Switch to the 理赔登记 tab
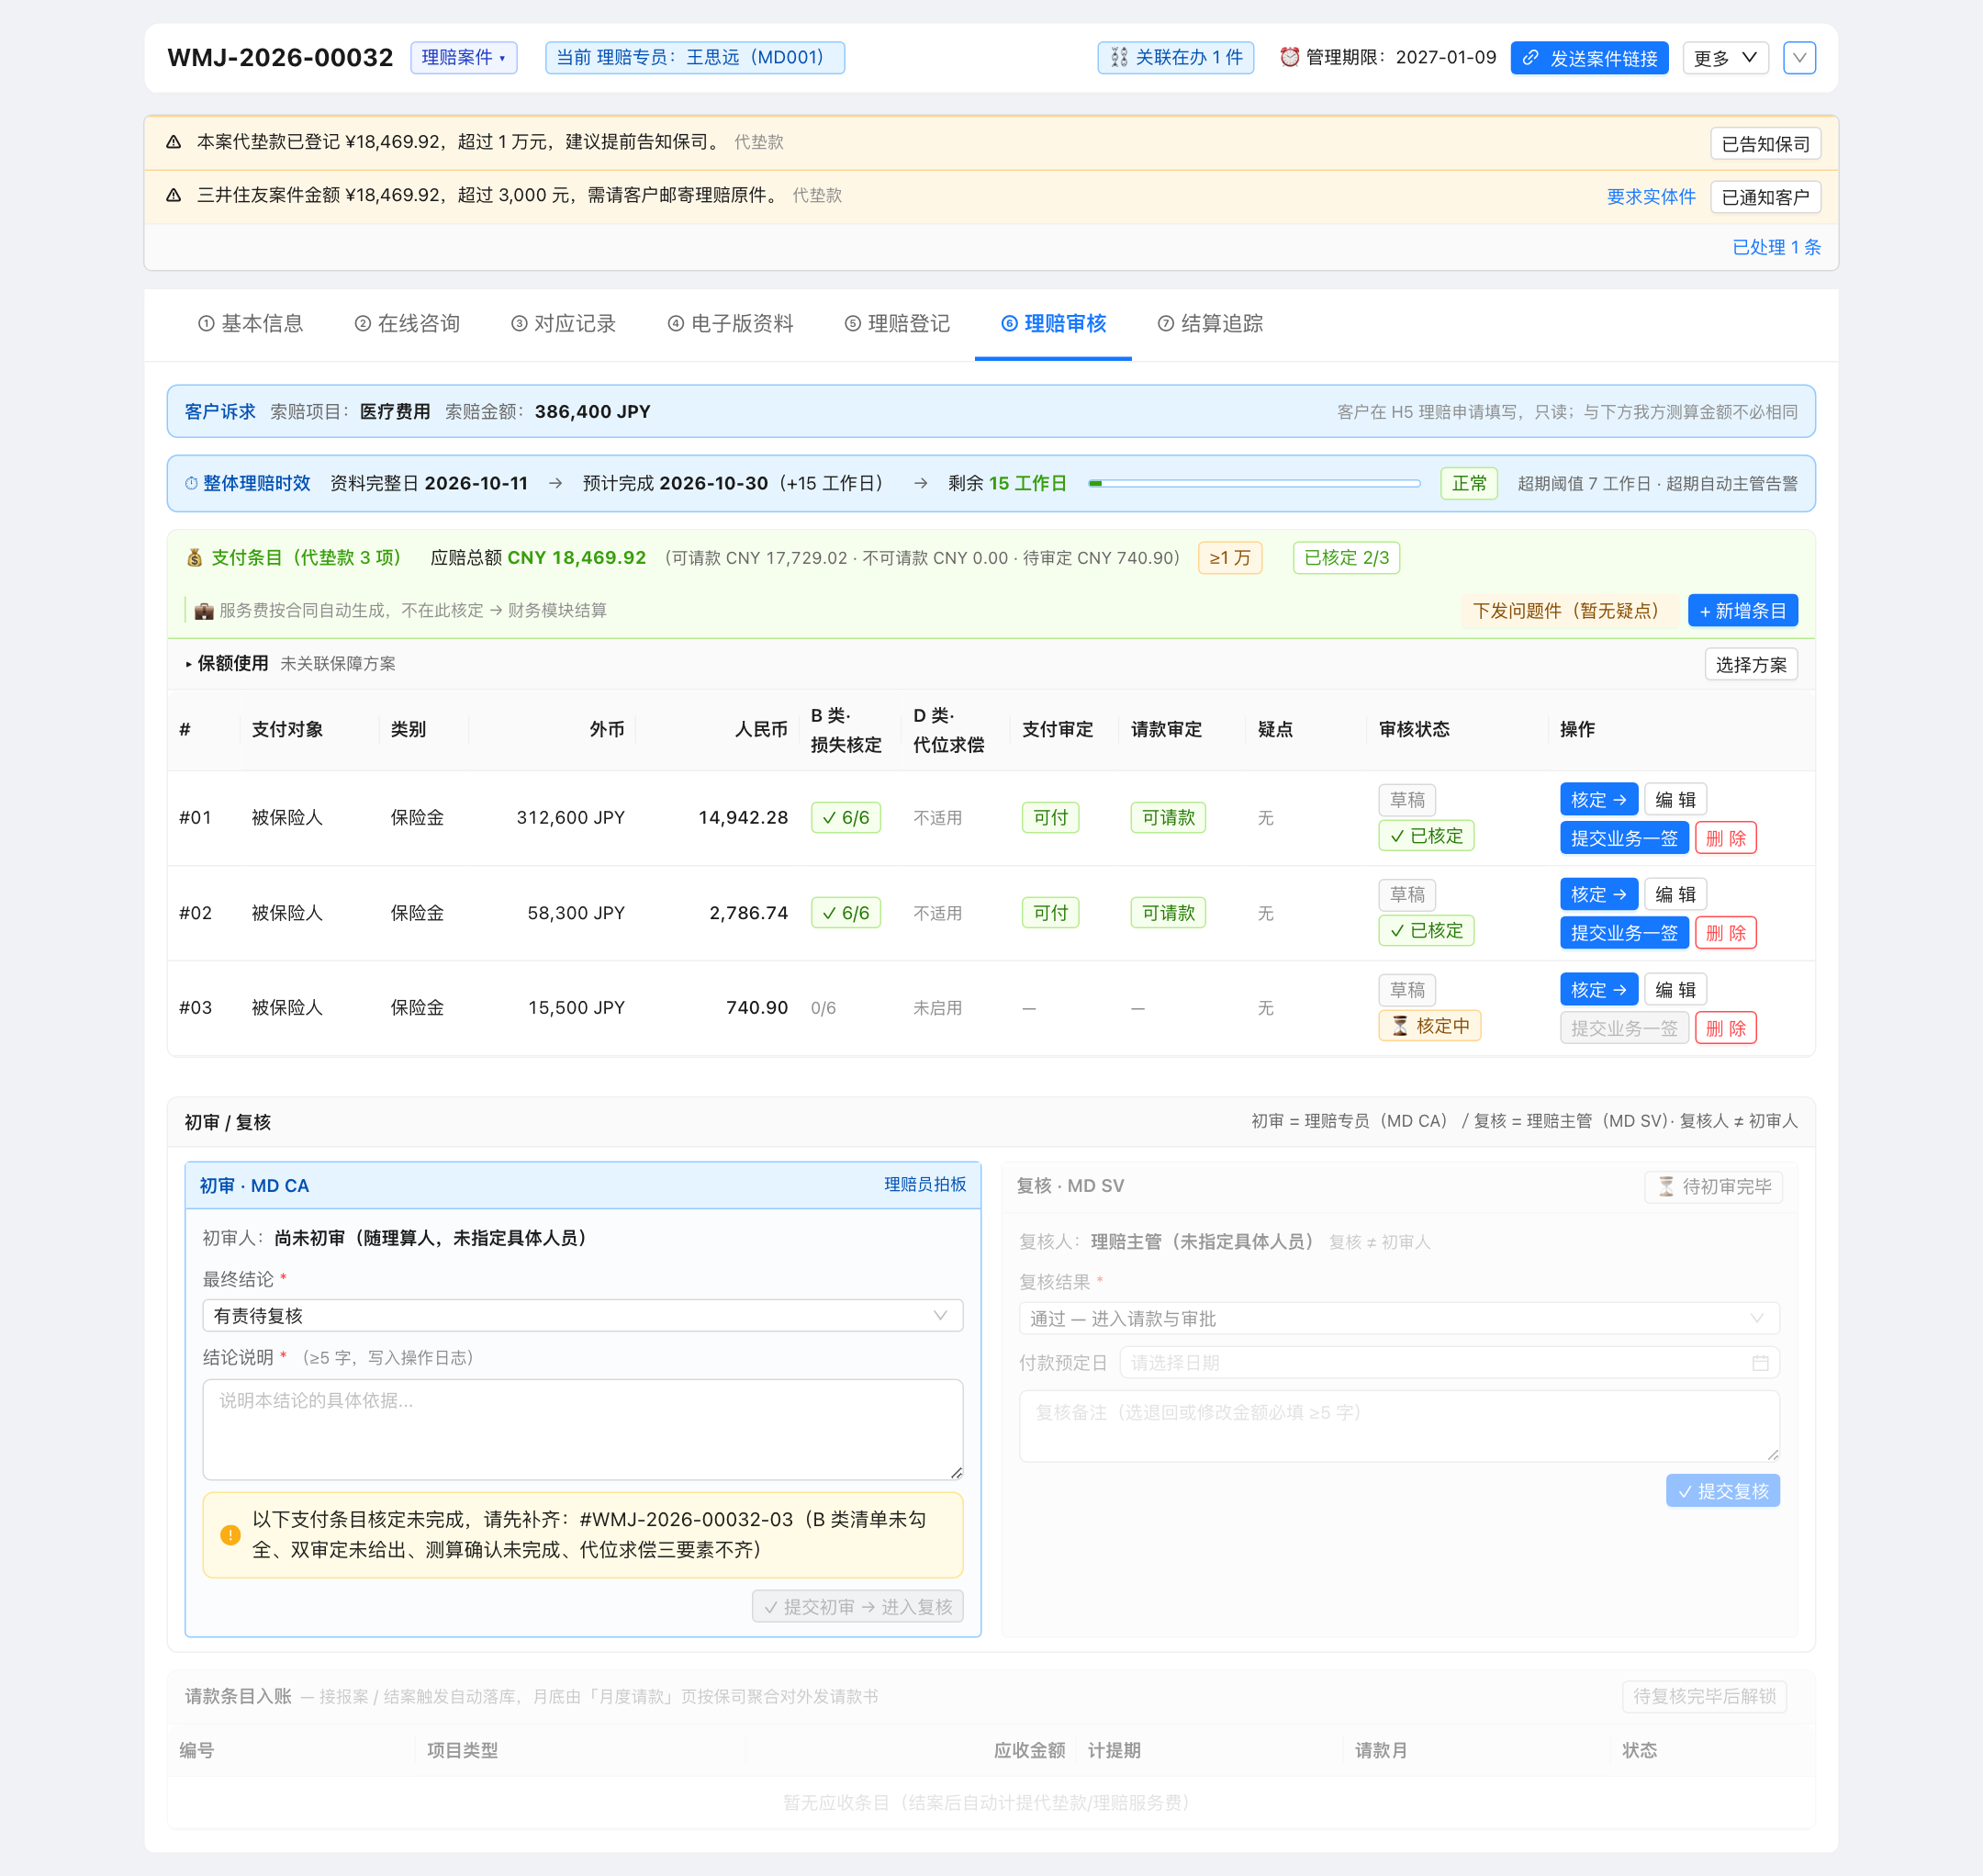1983x1876 pixels. point(897,324)
